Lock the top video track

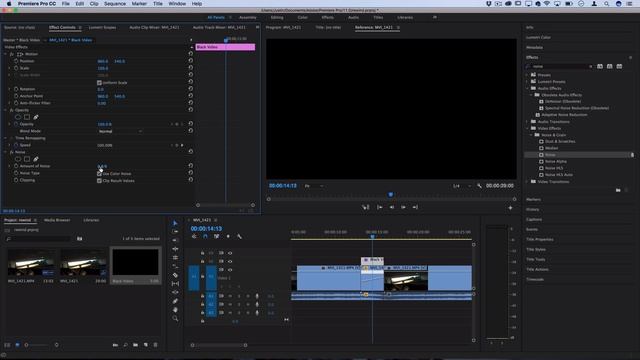202,253
